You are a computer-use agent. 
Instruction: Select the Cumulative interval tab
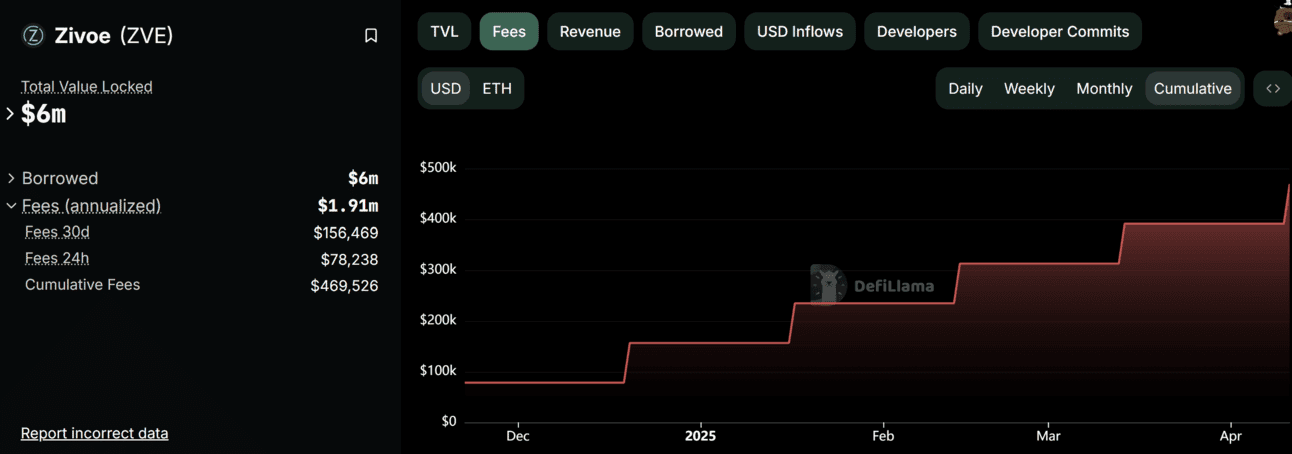(x=1193, y=88)
